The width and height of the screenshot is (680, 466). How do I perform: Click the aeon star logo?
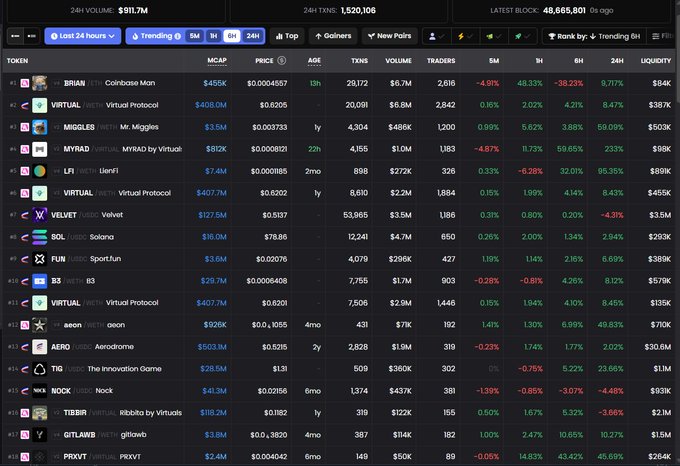pos(39,325)
